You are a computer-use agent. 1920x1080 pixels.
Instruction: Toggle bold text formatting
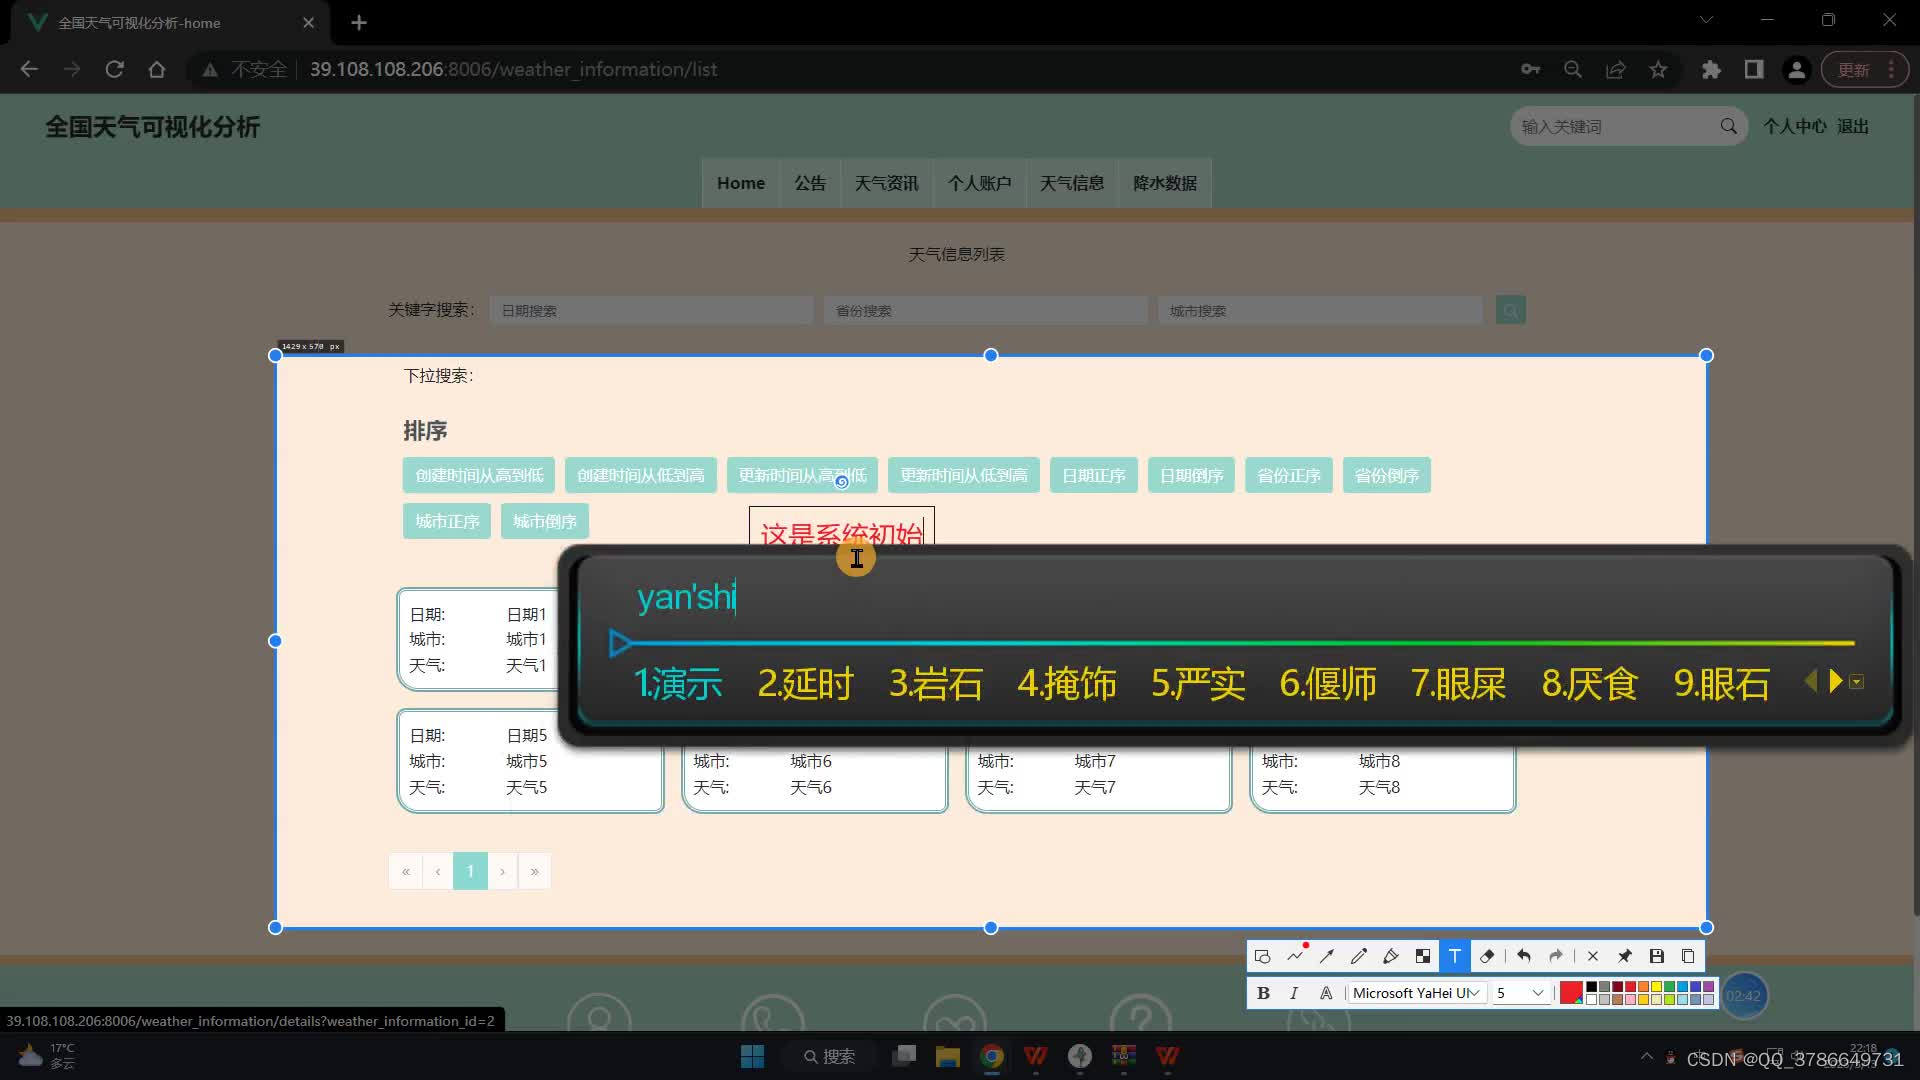(x=1263, y=993)
